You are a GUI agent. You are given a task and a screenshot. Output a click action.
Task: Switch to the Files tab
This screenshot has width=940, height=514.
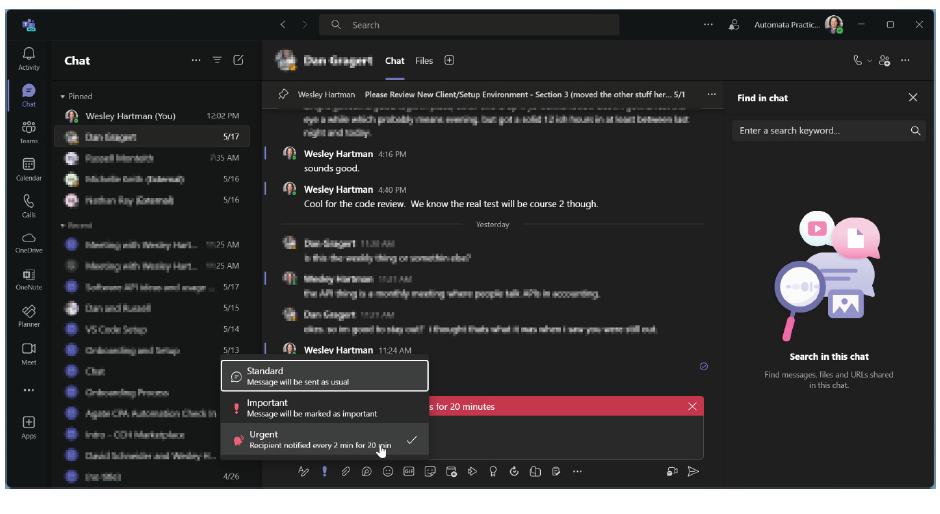point(424,61)
